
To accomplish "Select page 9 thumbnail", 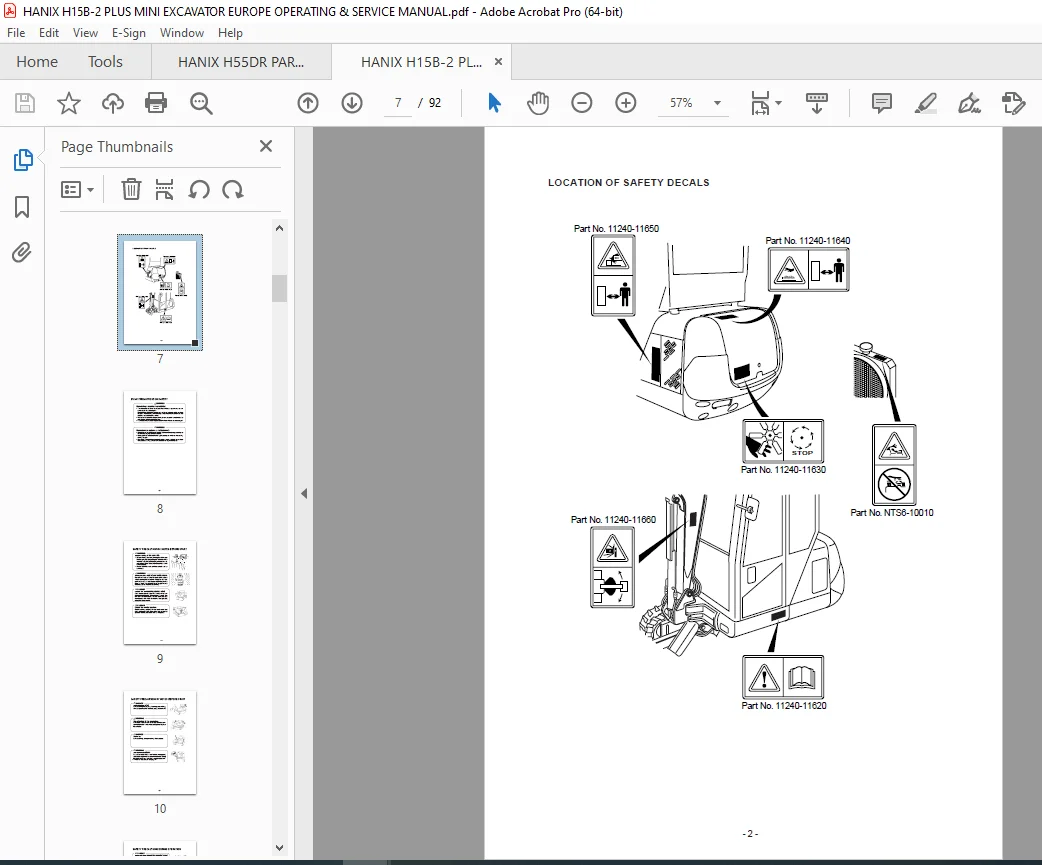I will pos(160,593).
